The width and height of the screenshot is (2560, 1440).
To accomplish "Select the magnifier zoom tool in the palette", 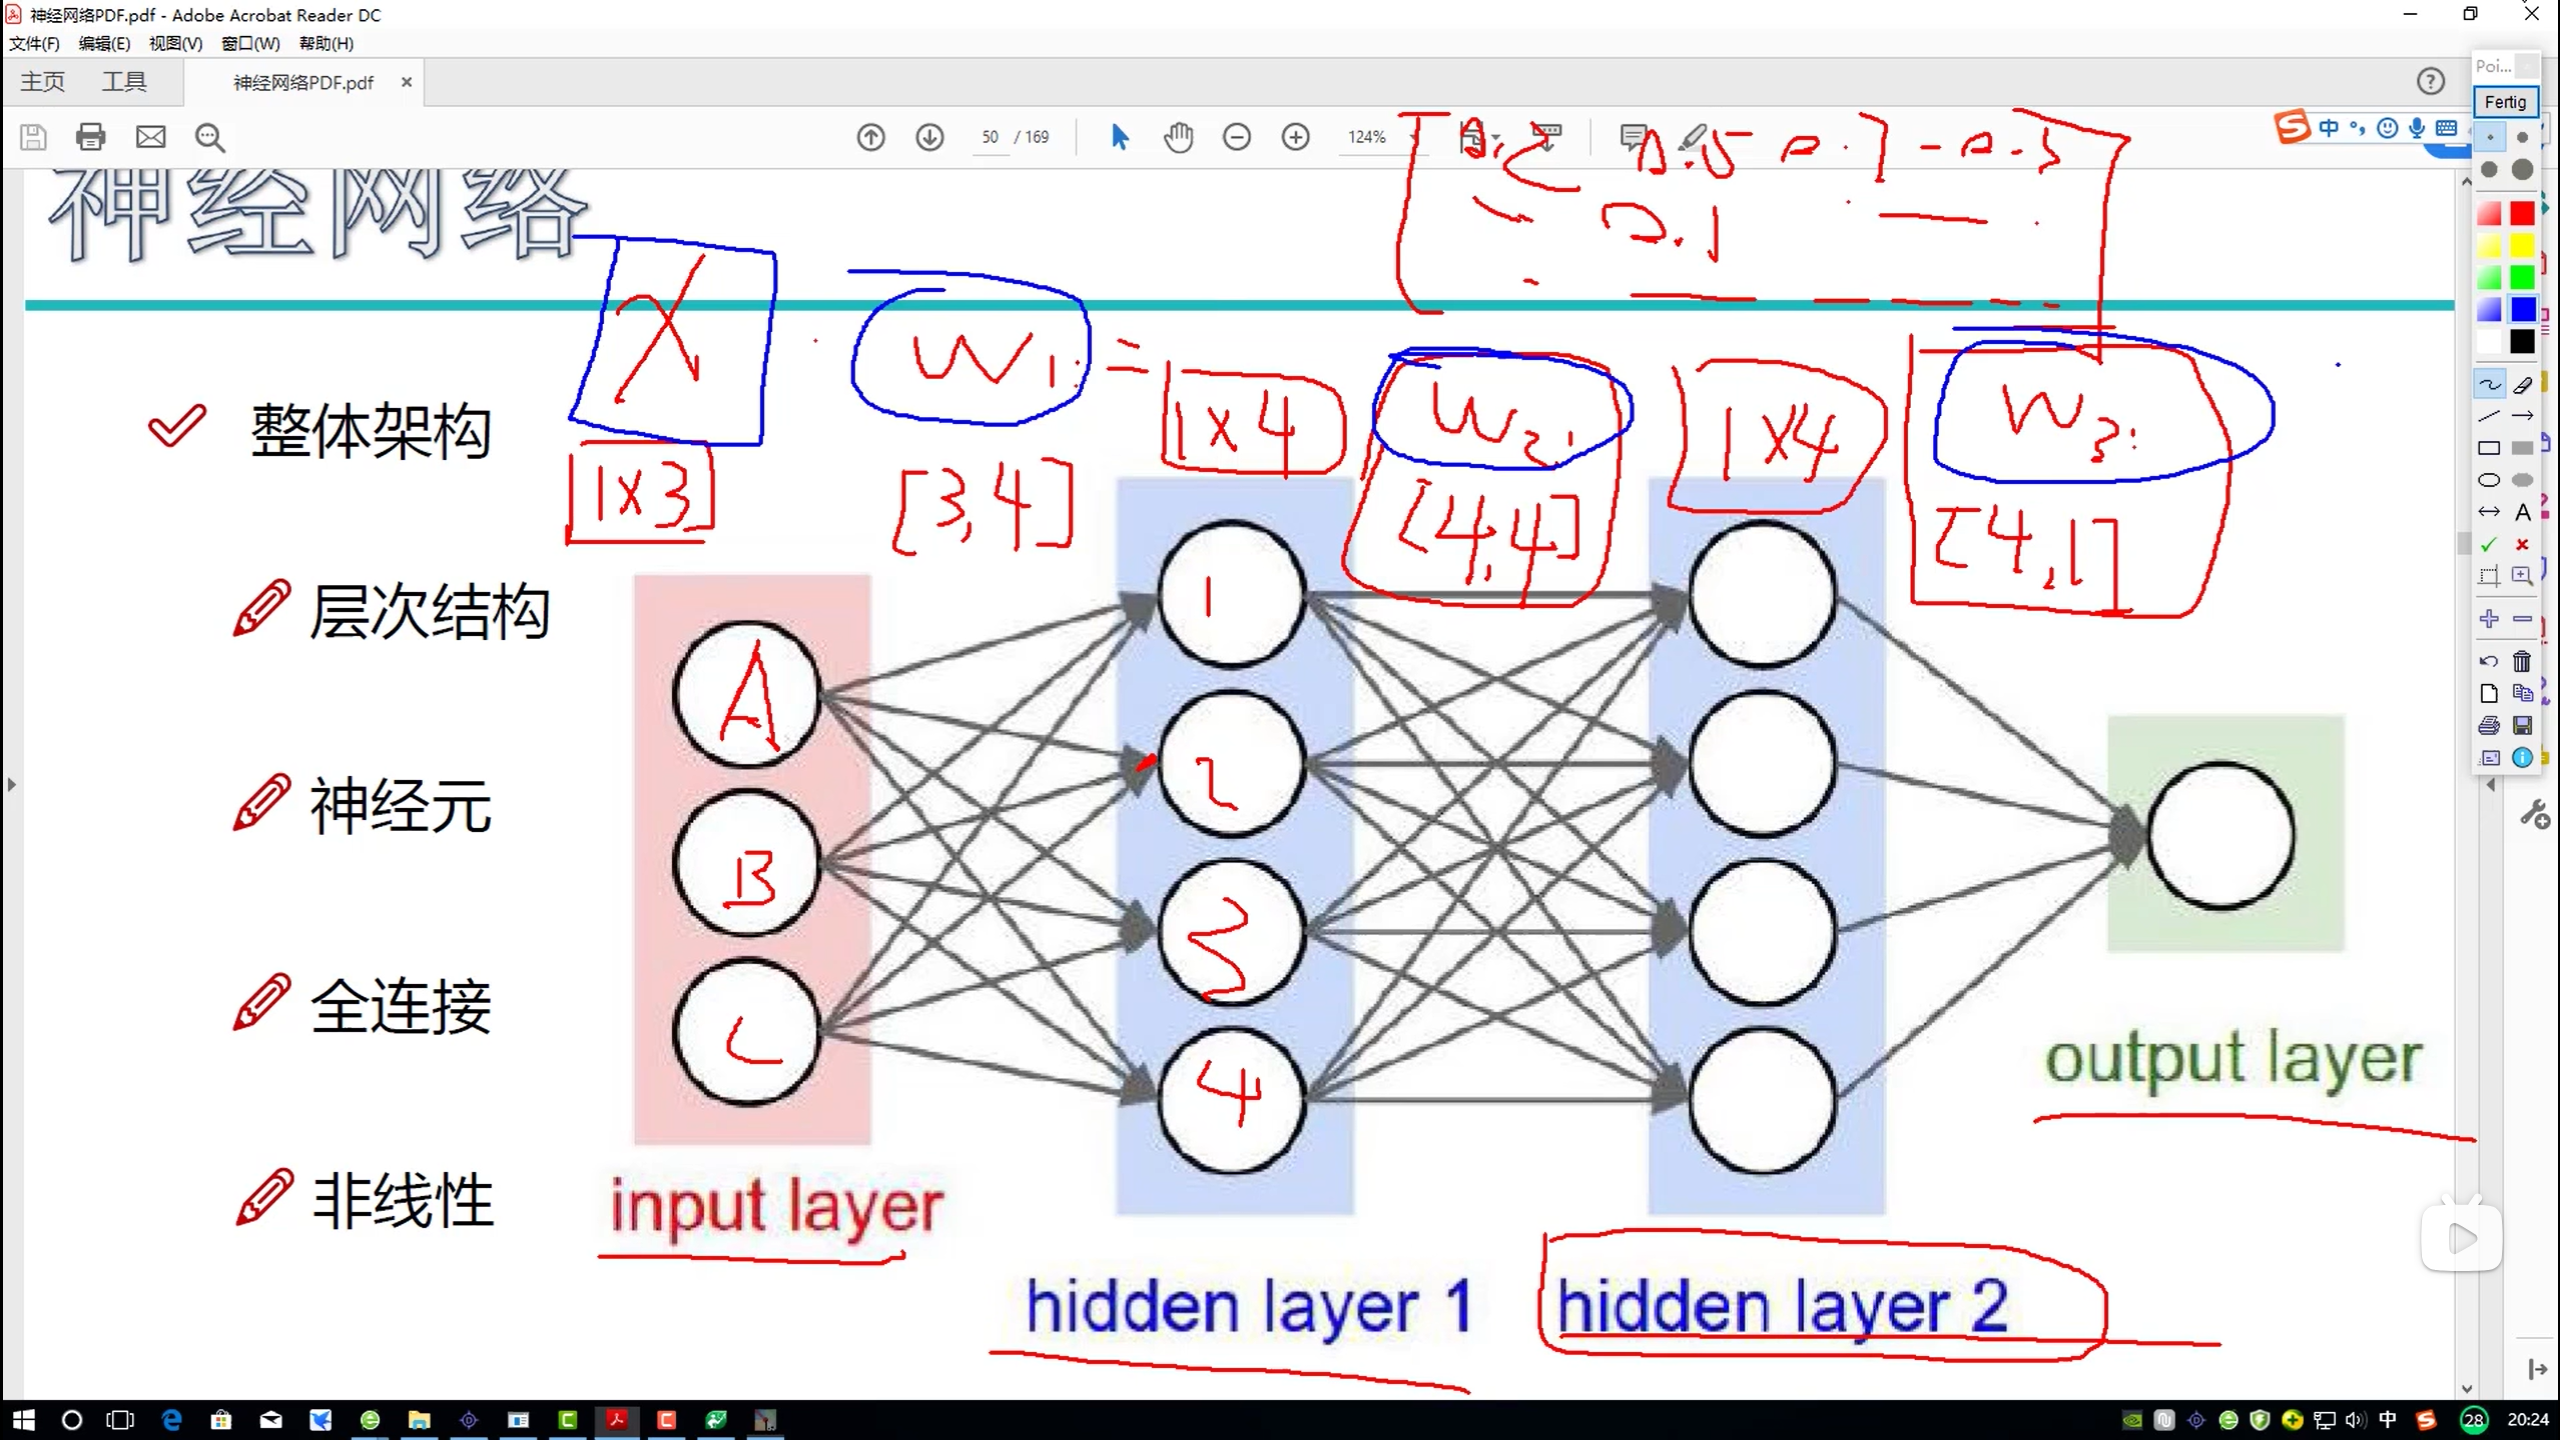I will click(2522, 576).
